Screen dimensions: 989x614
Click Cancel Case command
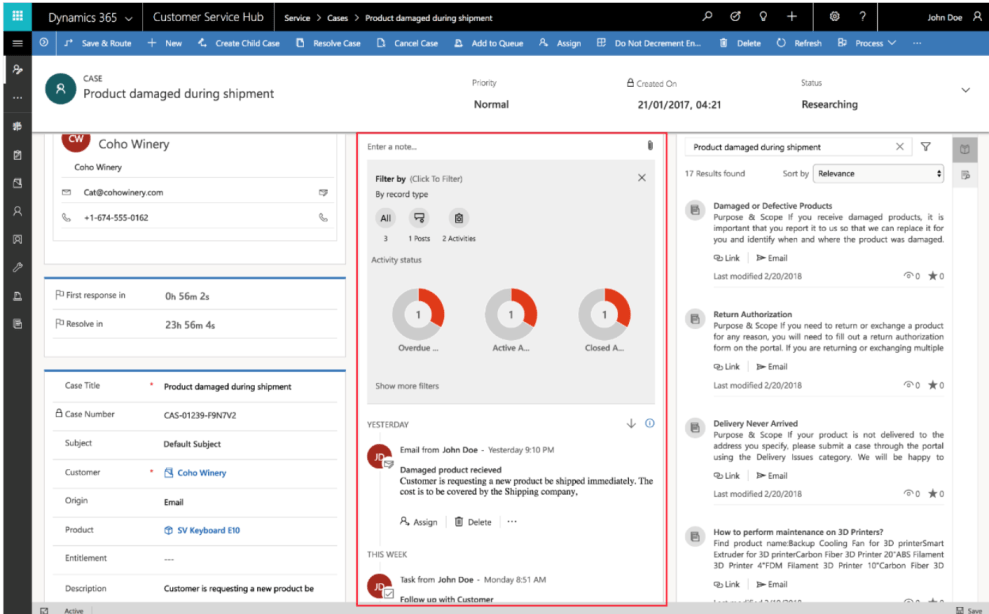tap(407, 43)
